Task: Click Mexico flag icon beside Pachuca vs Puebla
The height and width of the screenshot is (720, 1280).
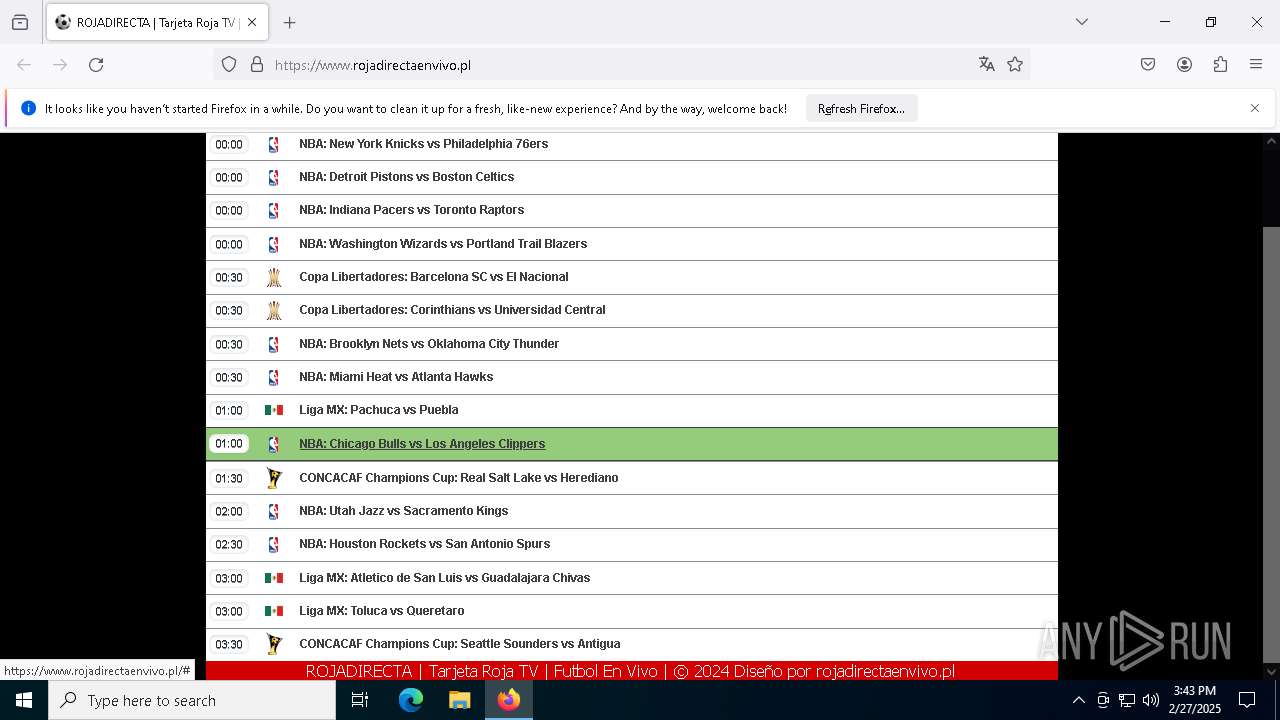Action: (x=273, y=410)
